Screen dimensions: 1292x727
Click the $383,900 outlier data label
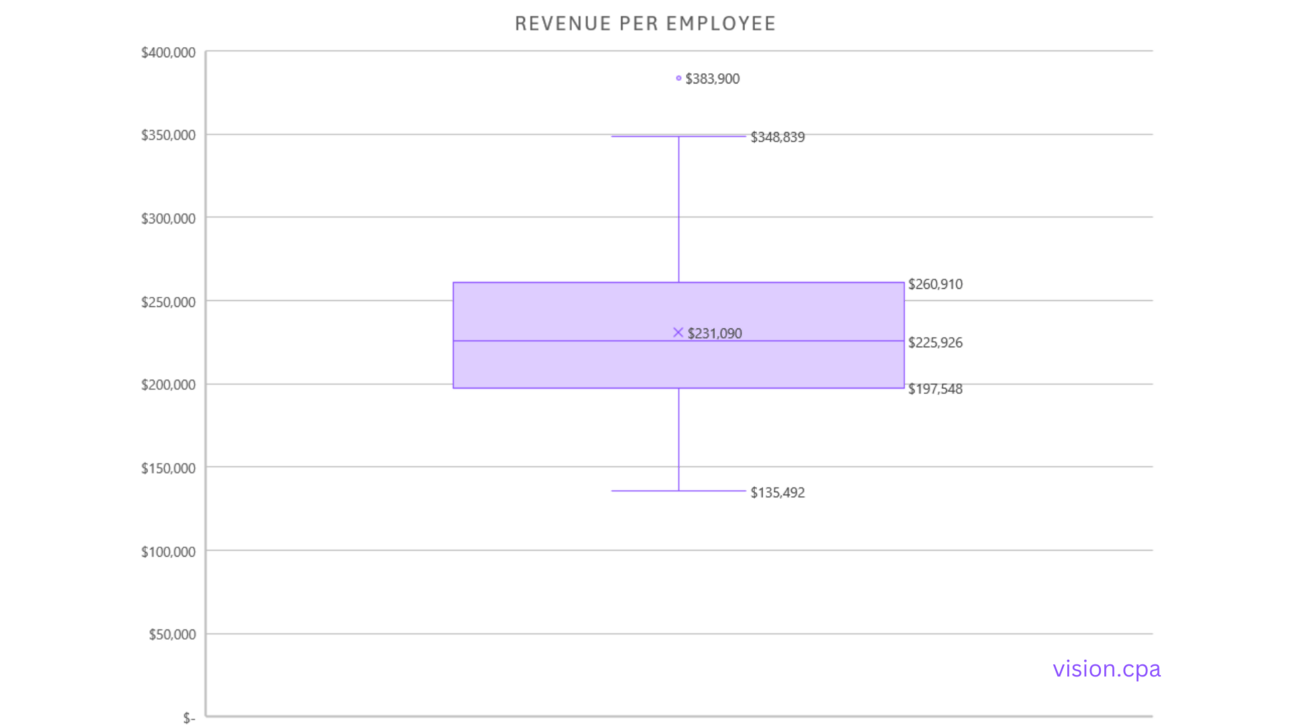pos(713,79)
